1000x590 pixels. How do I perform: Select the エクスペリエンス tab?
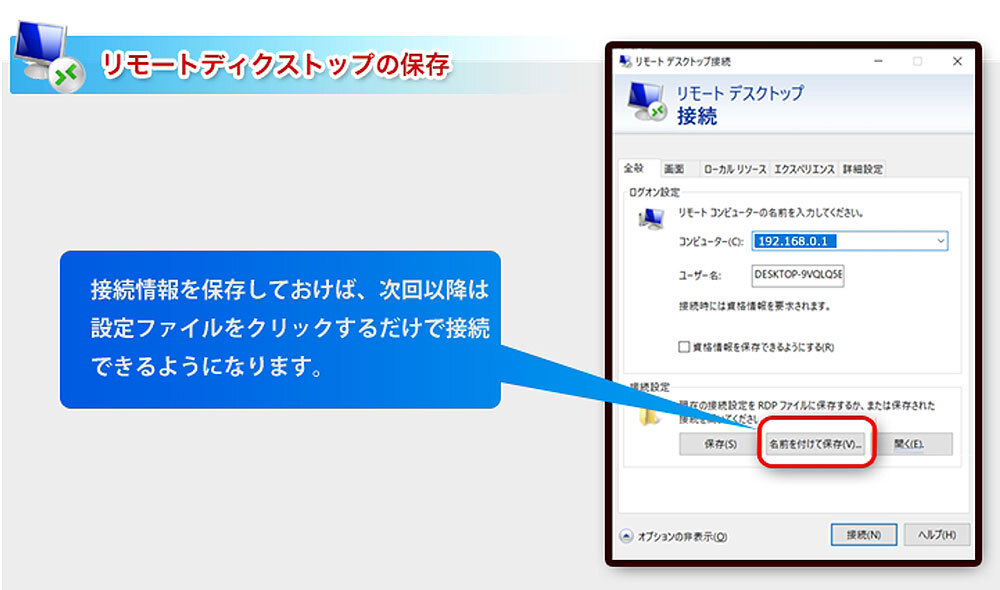[x=804, y=169]
